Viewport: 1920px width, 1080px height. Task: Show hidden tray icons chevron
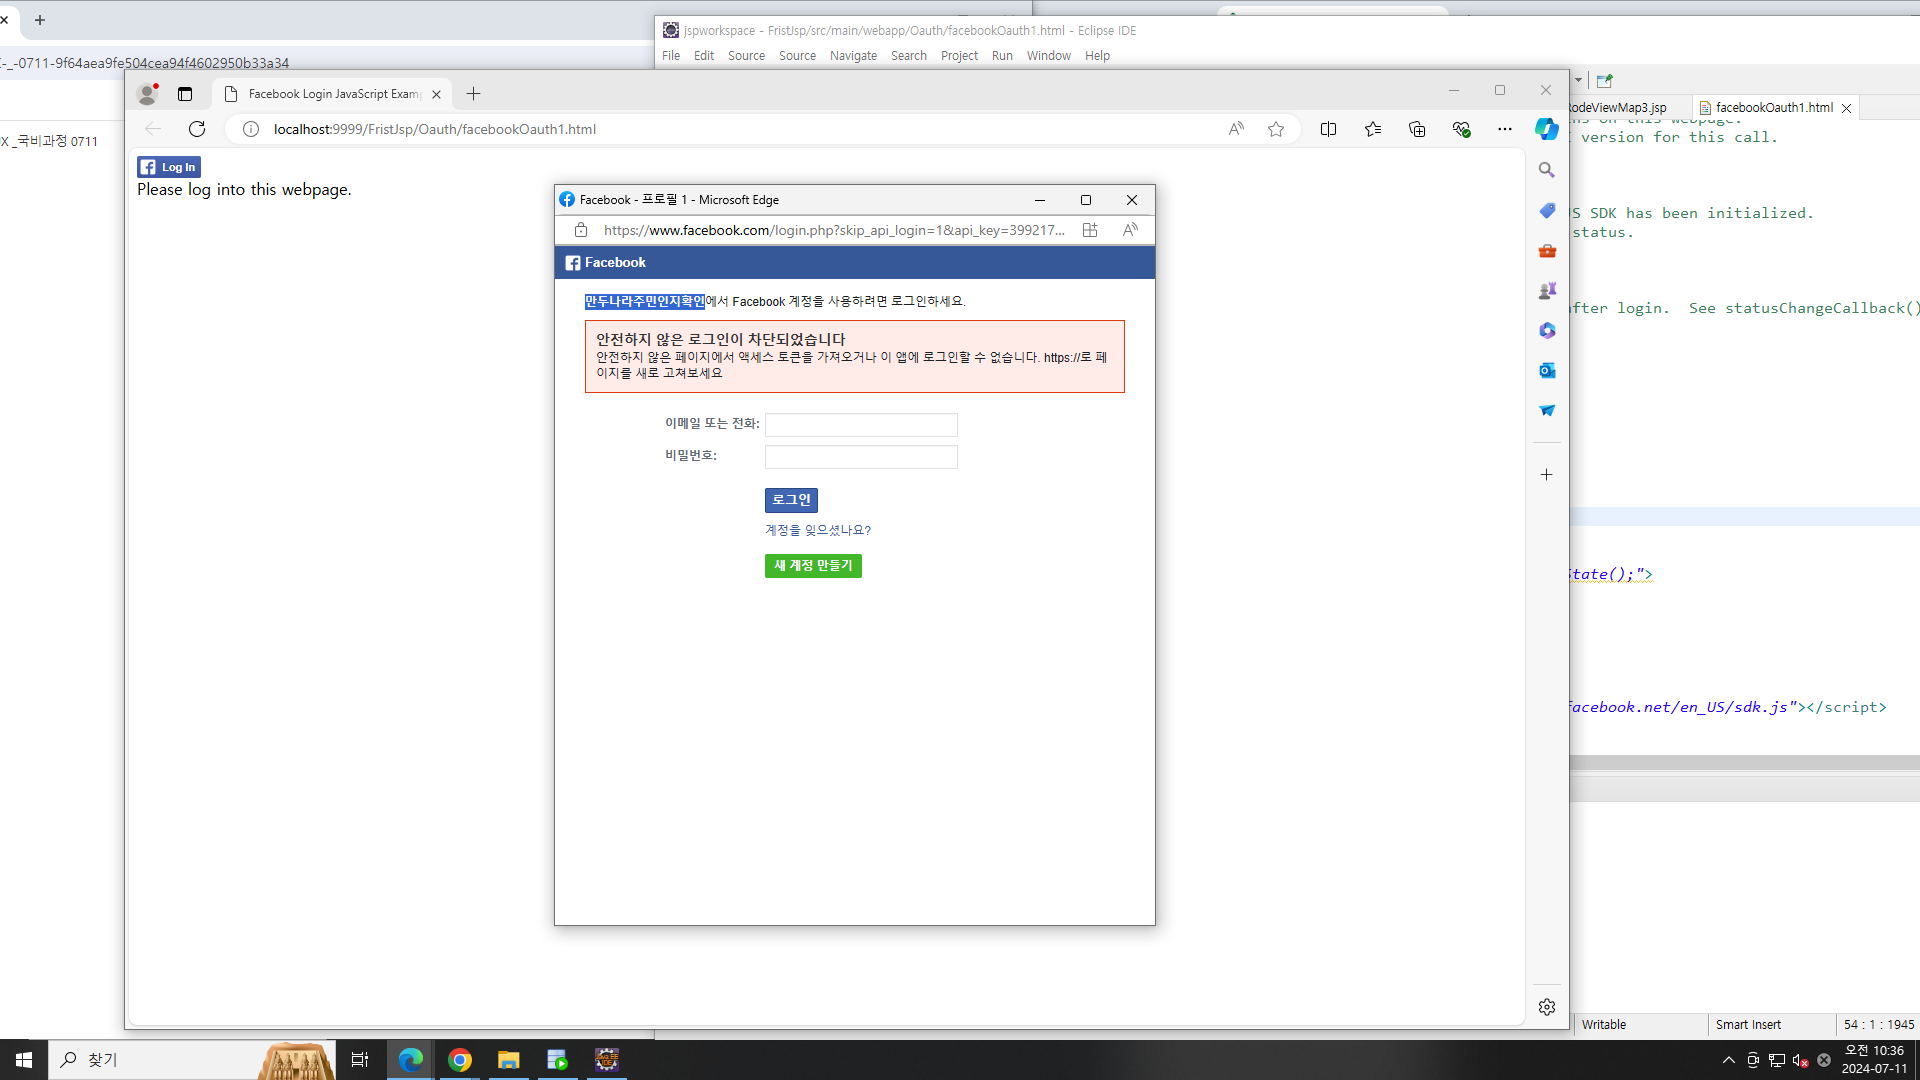tap(1728, 1060)
